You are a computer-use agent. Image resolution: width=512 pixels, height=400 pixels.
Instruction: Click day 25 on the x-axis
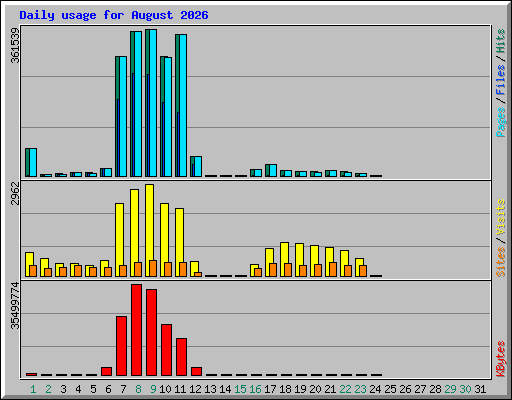click(x=390, y=389)
